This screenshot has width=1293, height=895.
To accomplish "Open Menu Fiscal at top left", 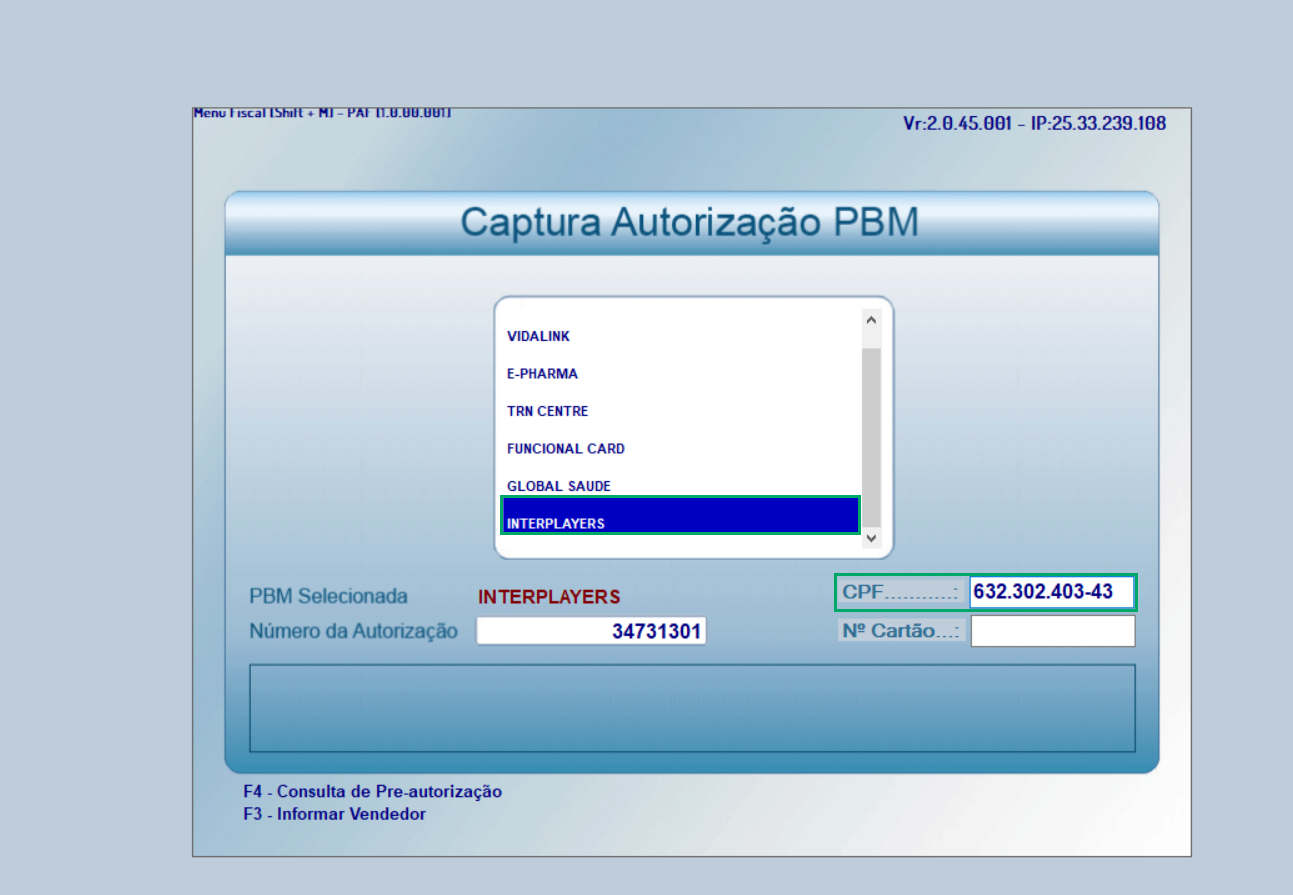I will point(322,113).
